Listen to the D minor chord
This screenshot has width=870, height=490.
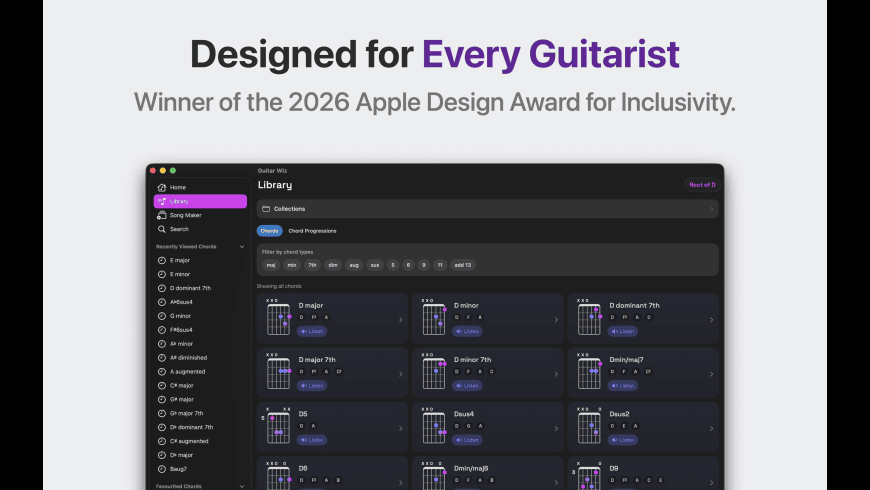coord(467,331)
